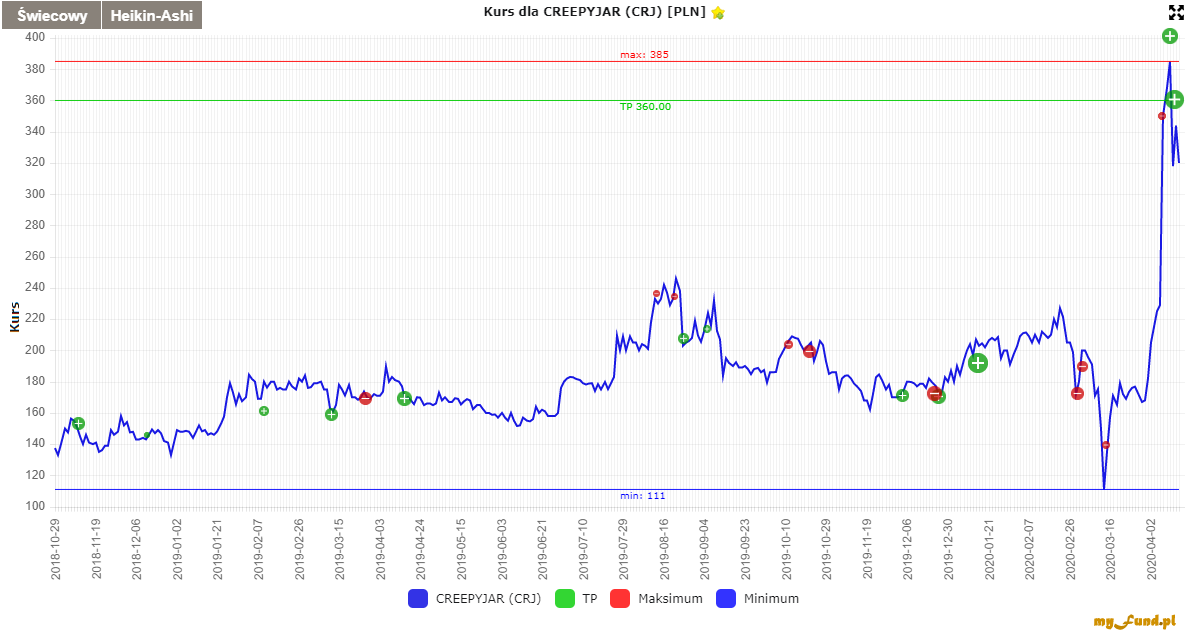
Task: Click the green plus marker near 208 in August 2019
Action: tap(684, 338)
